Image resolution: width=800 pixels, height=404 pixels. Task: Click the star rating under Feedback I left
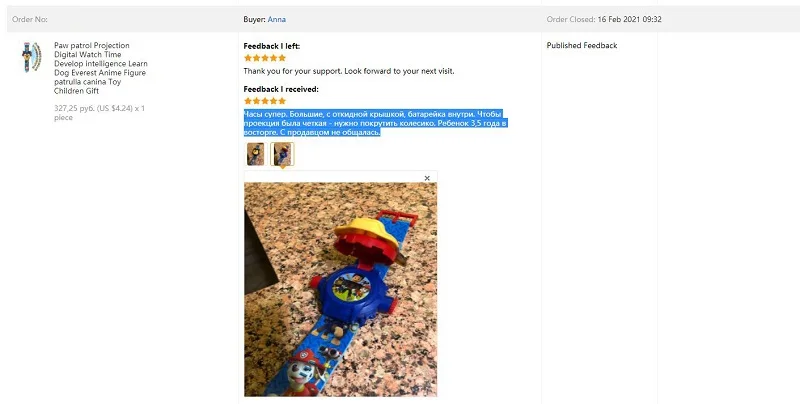(x=265, y=58)
